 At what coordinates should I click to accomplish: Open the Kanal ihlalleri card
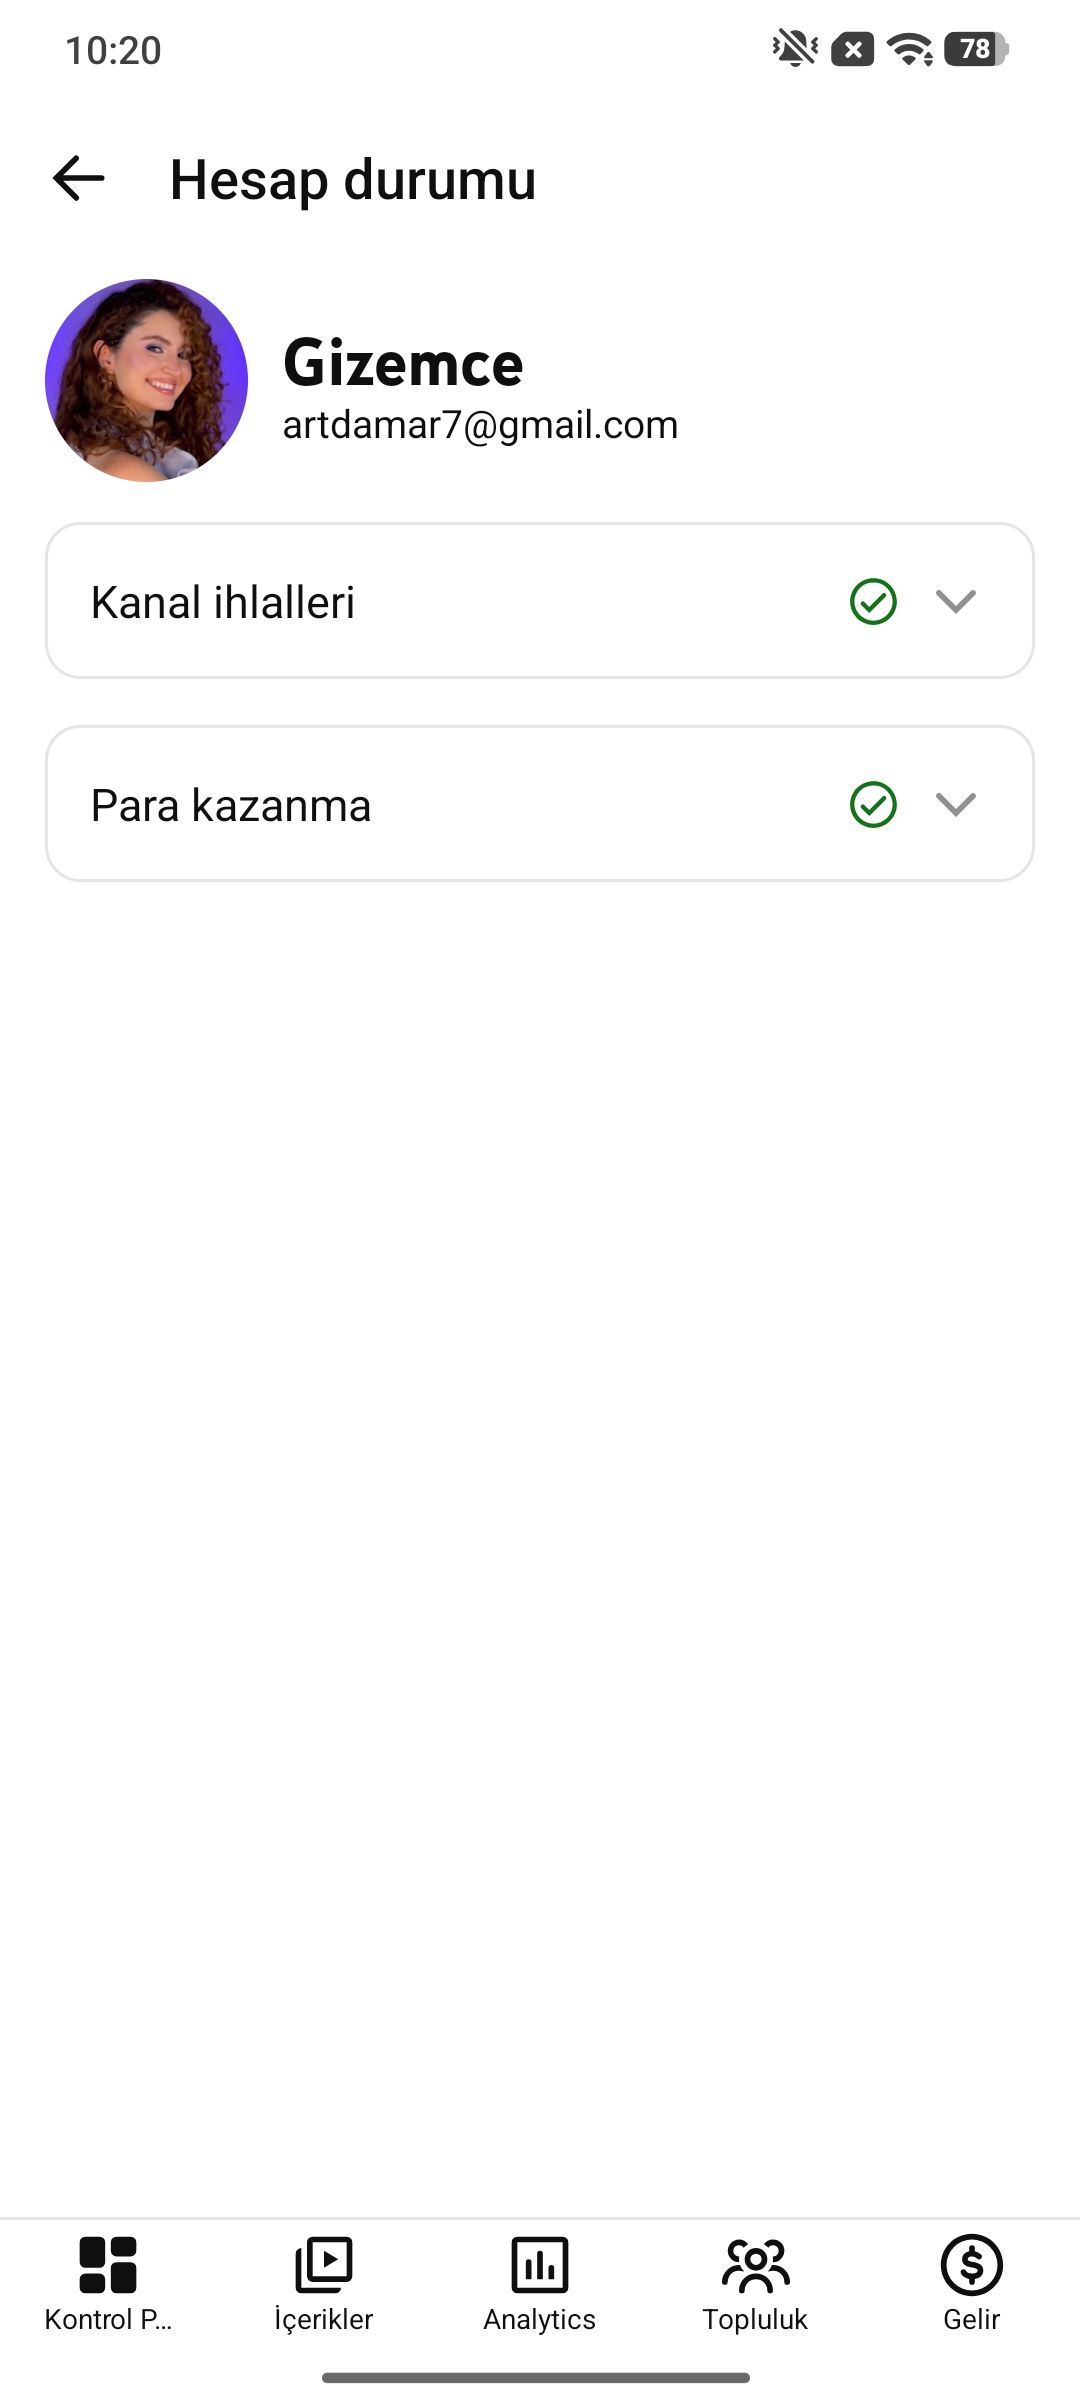[540, 601]
